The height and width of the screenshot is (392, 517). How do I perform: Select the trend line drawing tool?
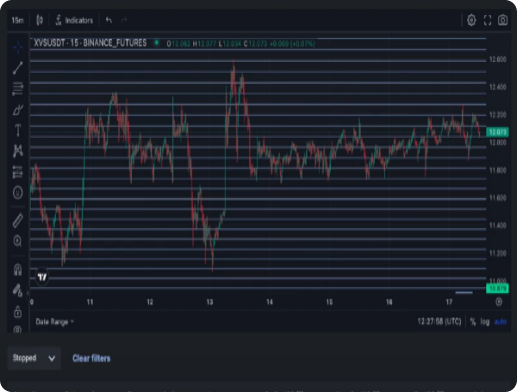click(18, 68)
